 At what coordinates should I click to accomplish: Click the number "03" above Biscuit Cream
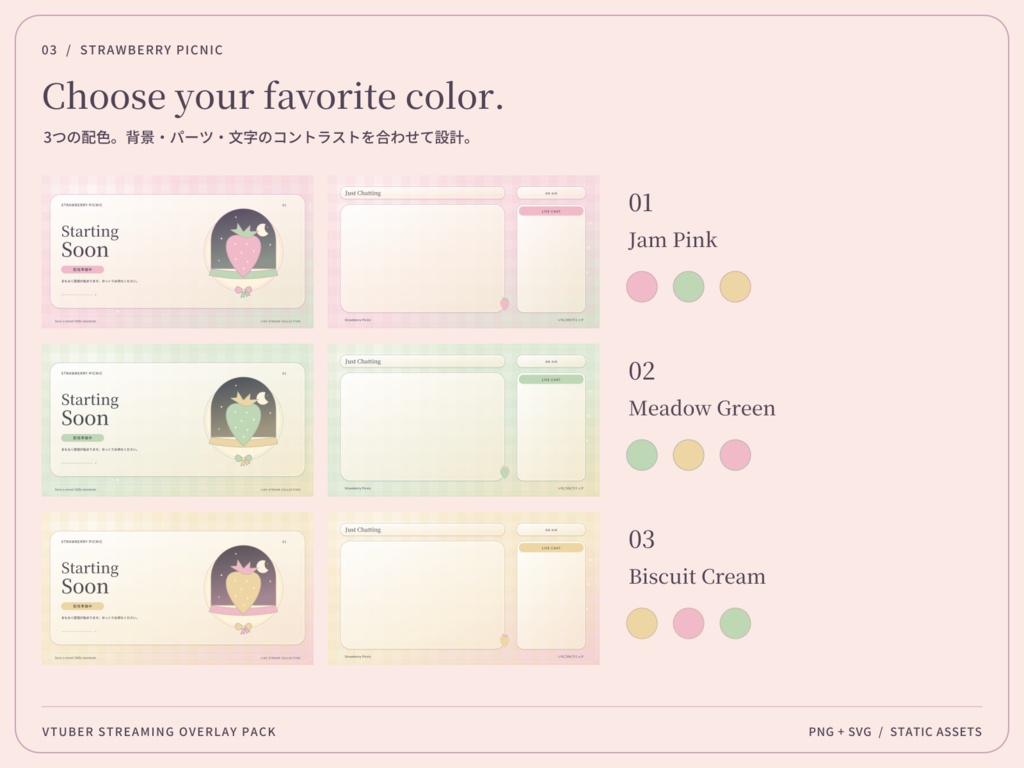641,540
